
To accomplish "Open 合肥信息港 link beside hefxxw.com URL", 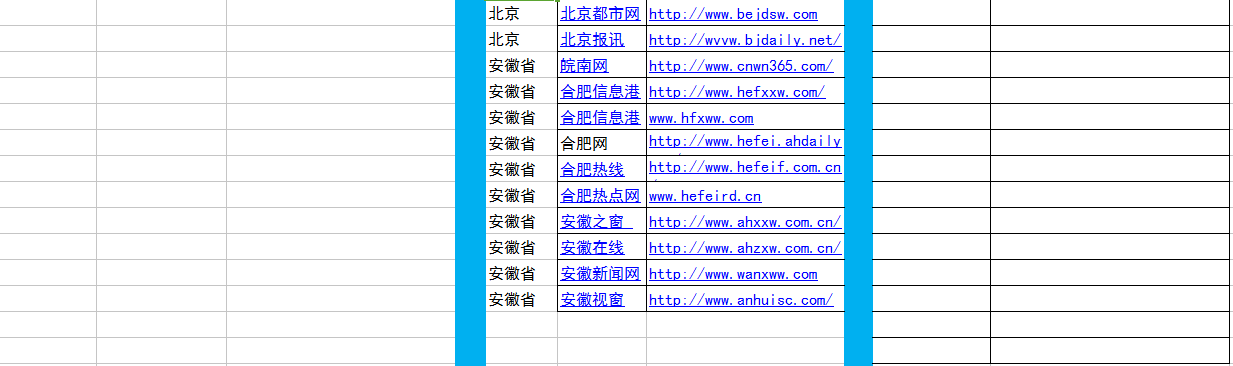I will pyautogui.click(x=600, y=92).
